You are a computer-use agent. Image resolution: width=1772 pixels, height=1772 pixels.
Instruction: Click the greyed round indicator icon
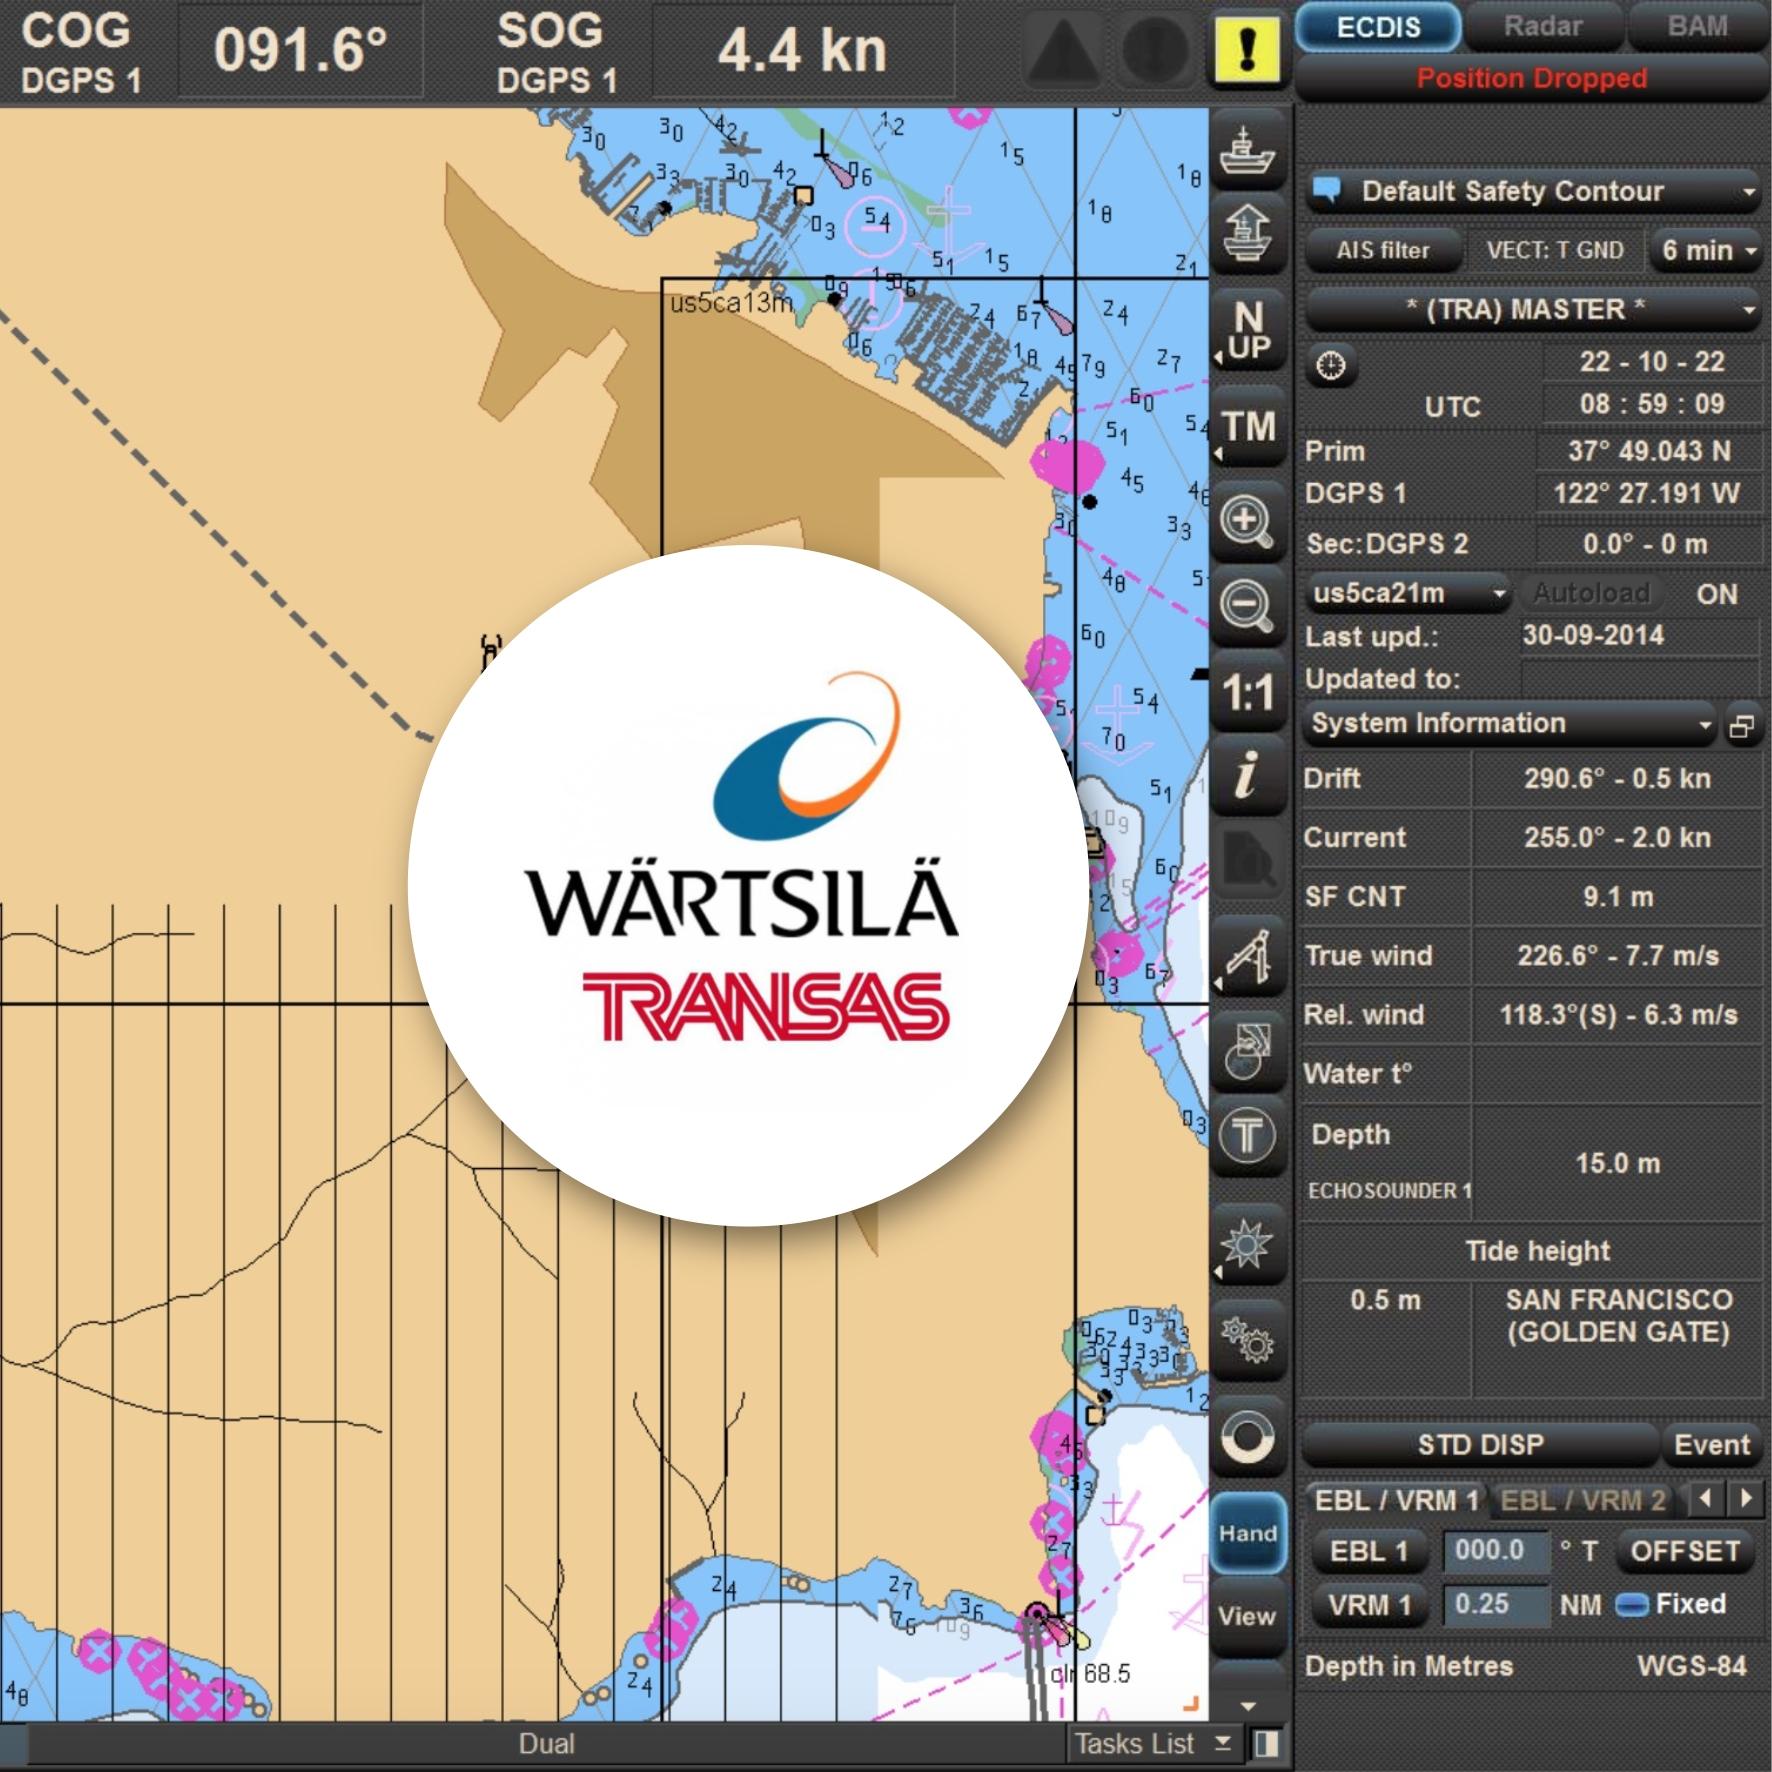pyautogui.click(x=1156, y=49)
